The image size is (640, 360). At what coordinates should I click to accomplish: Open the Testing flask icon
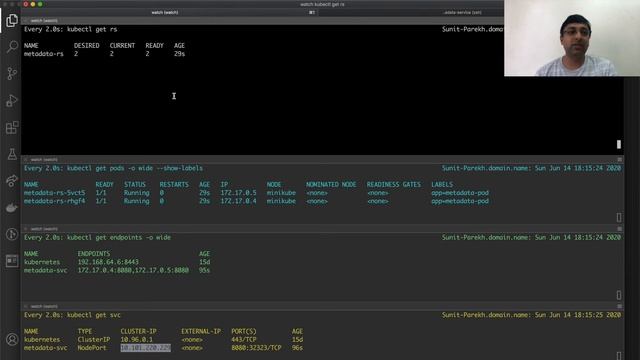click(12, 154)
